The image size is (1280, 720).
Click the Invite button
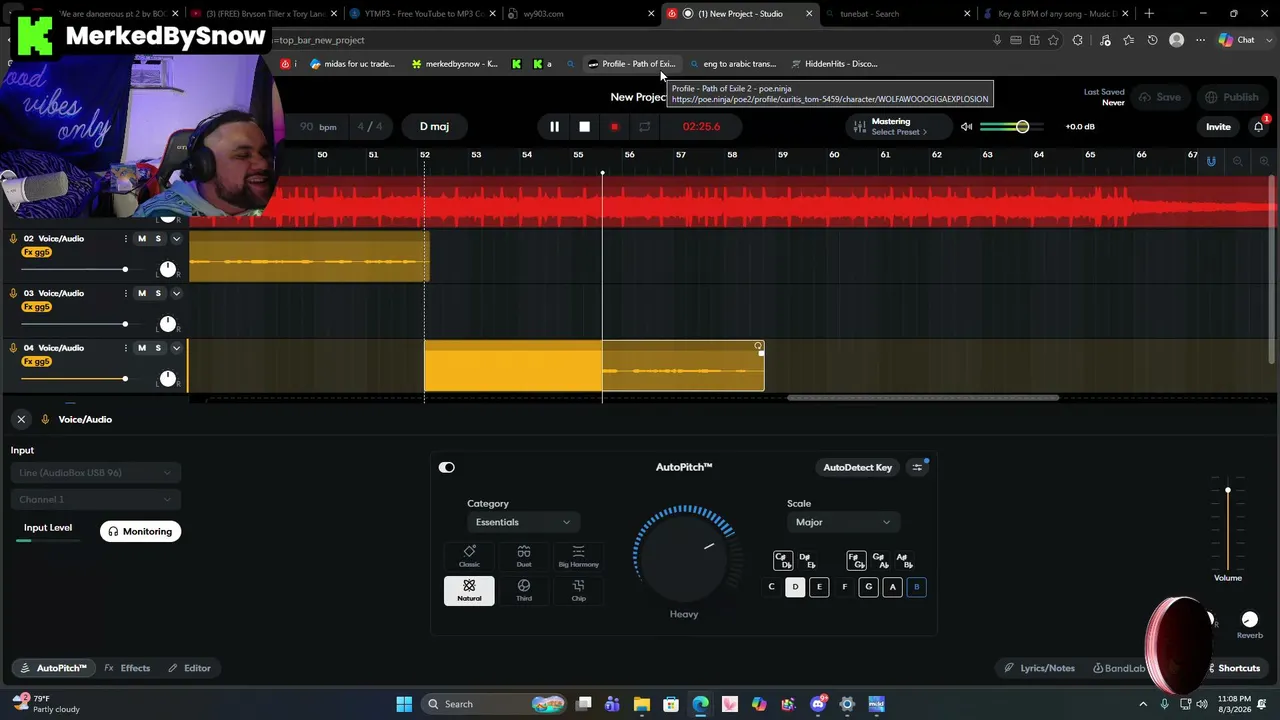tap(1218, 127)
